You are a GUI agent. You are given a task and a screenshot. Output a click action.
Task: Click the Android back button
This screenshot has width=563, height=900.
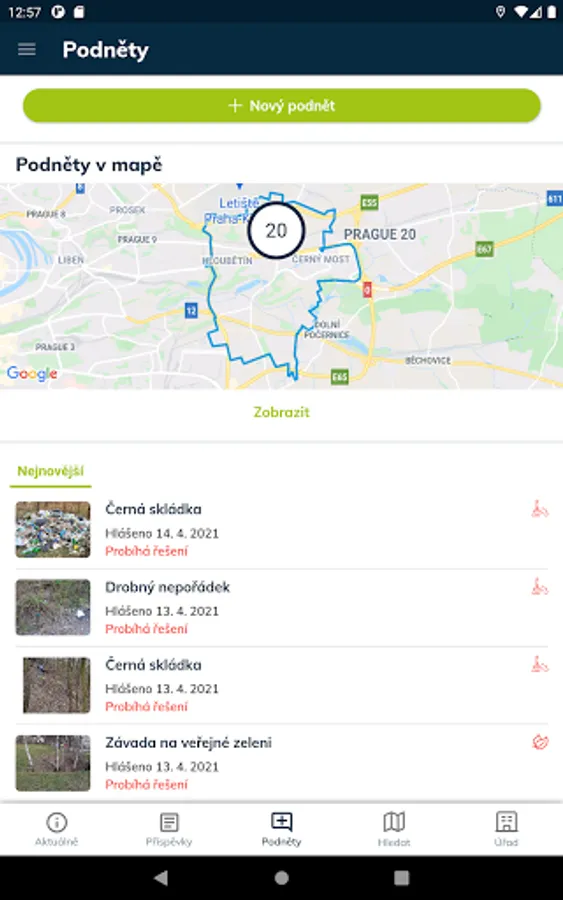coord(161,877)
